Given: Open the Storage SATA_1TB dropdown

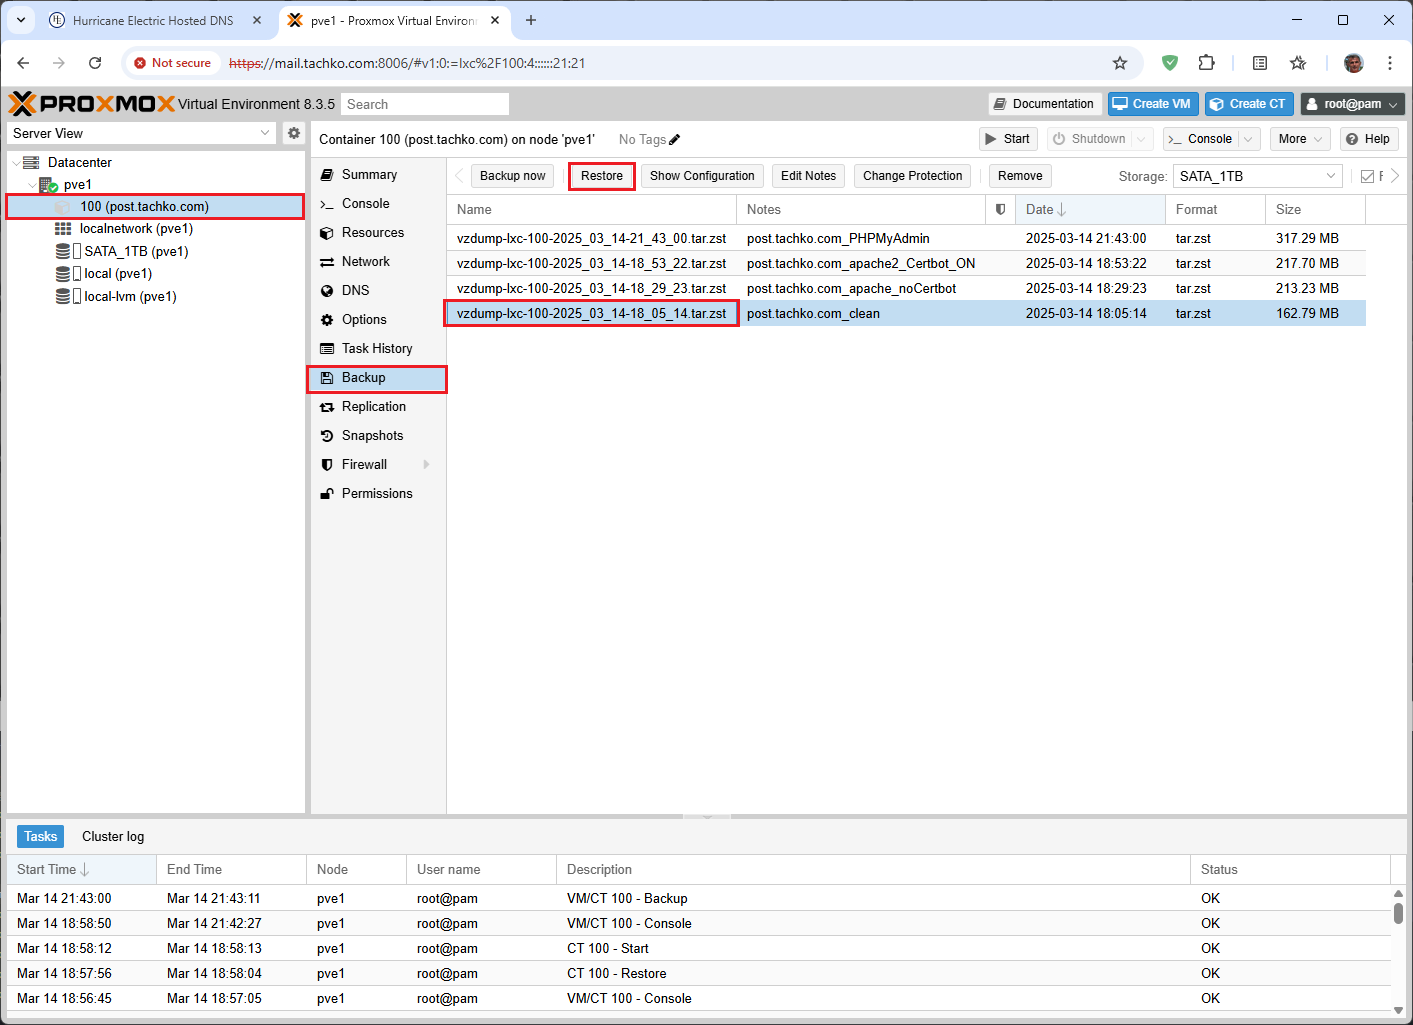Looking at the screenshot, I should [1257, 176].
